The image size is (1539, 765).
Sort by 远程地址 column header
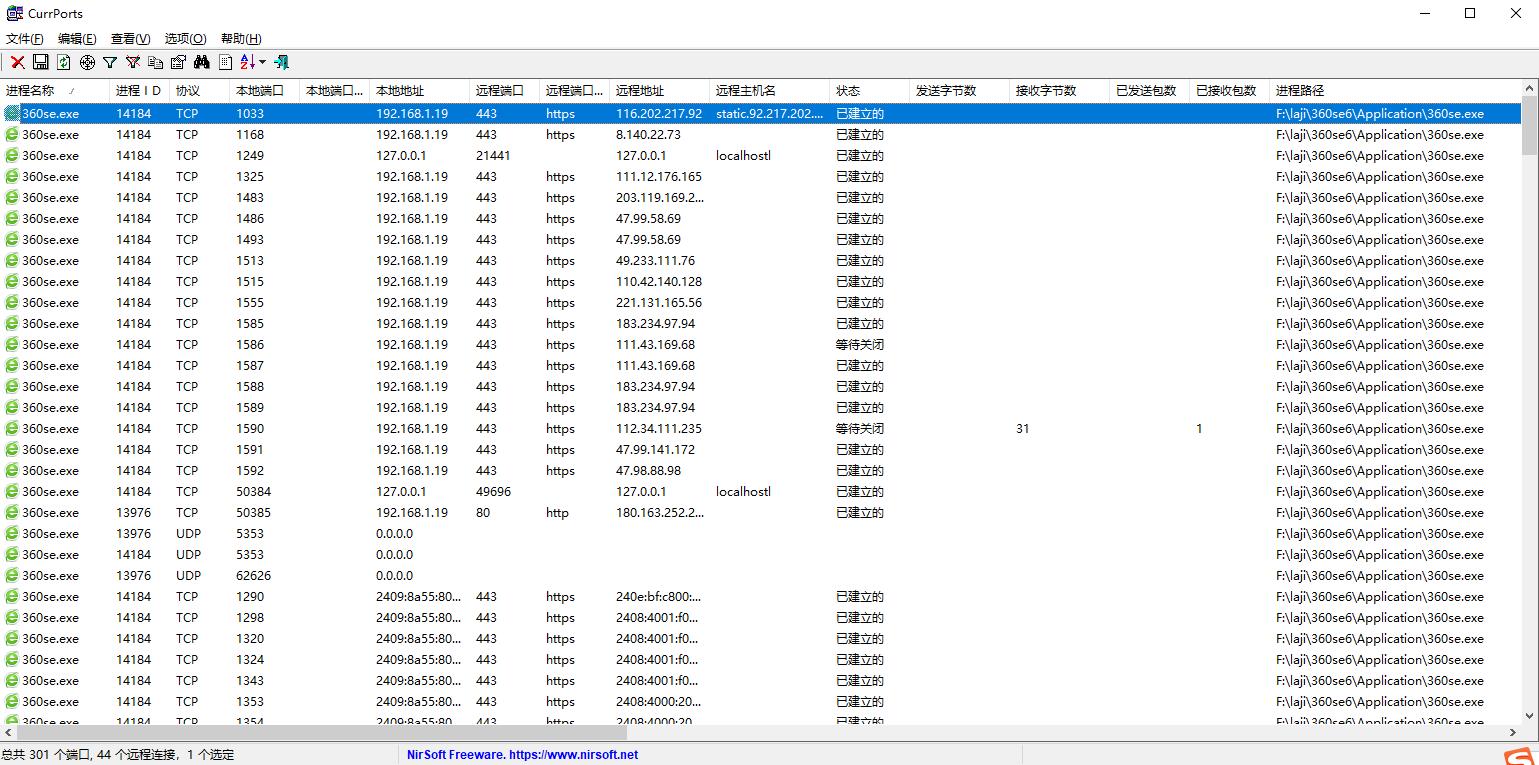point(640,90)
